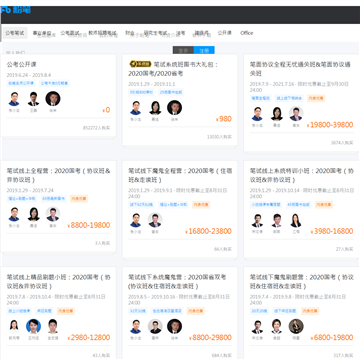
Task: Click the Fenbi logo in the header
Action: [15, 10]
